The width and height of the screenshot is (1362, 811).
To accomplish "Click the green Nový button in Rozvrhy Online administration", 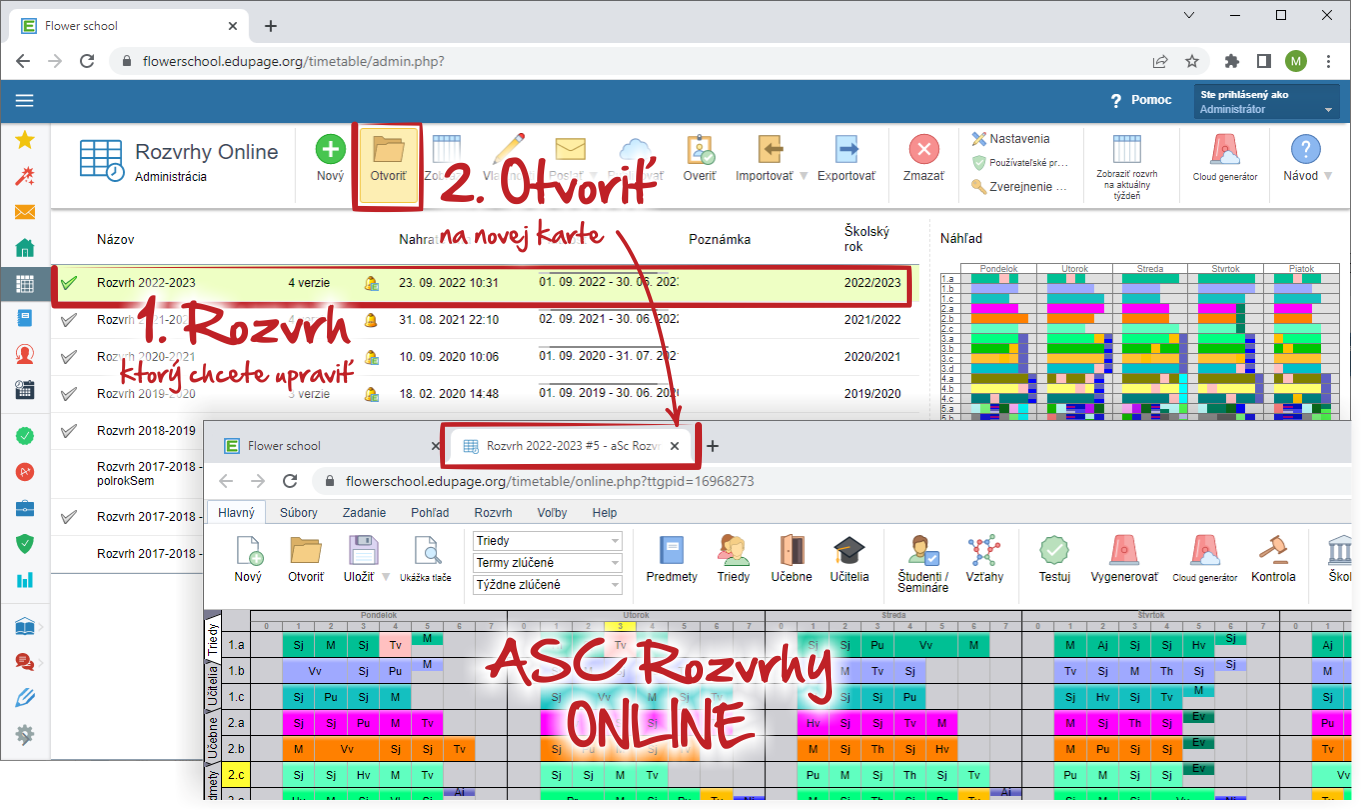I will 330,160.
